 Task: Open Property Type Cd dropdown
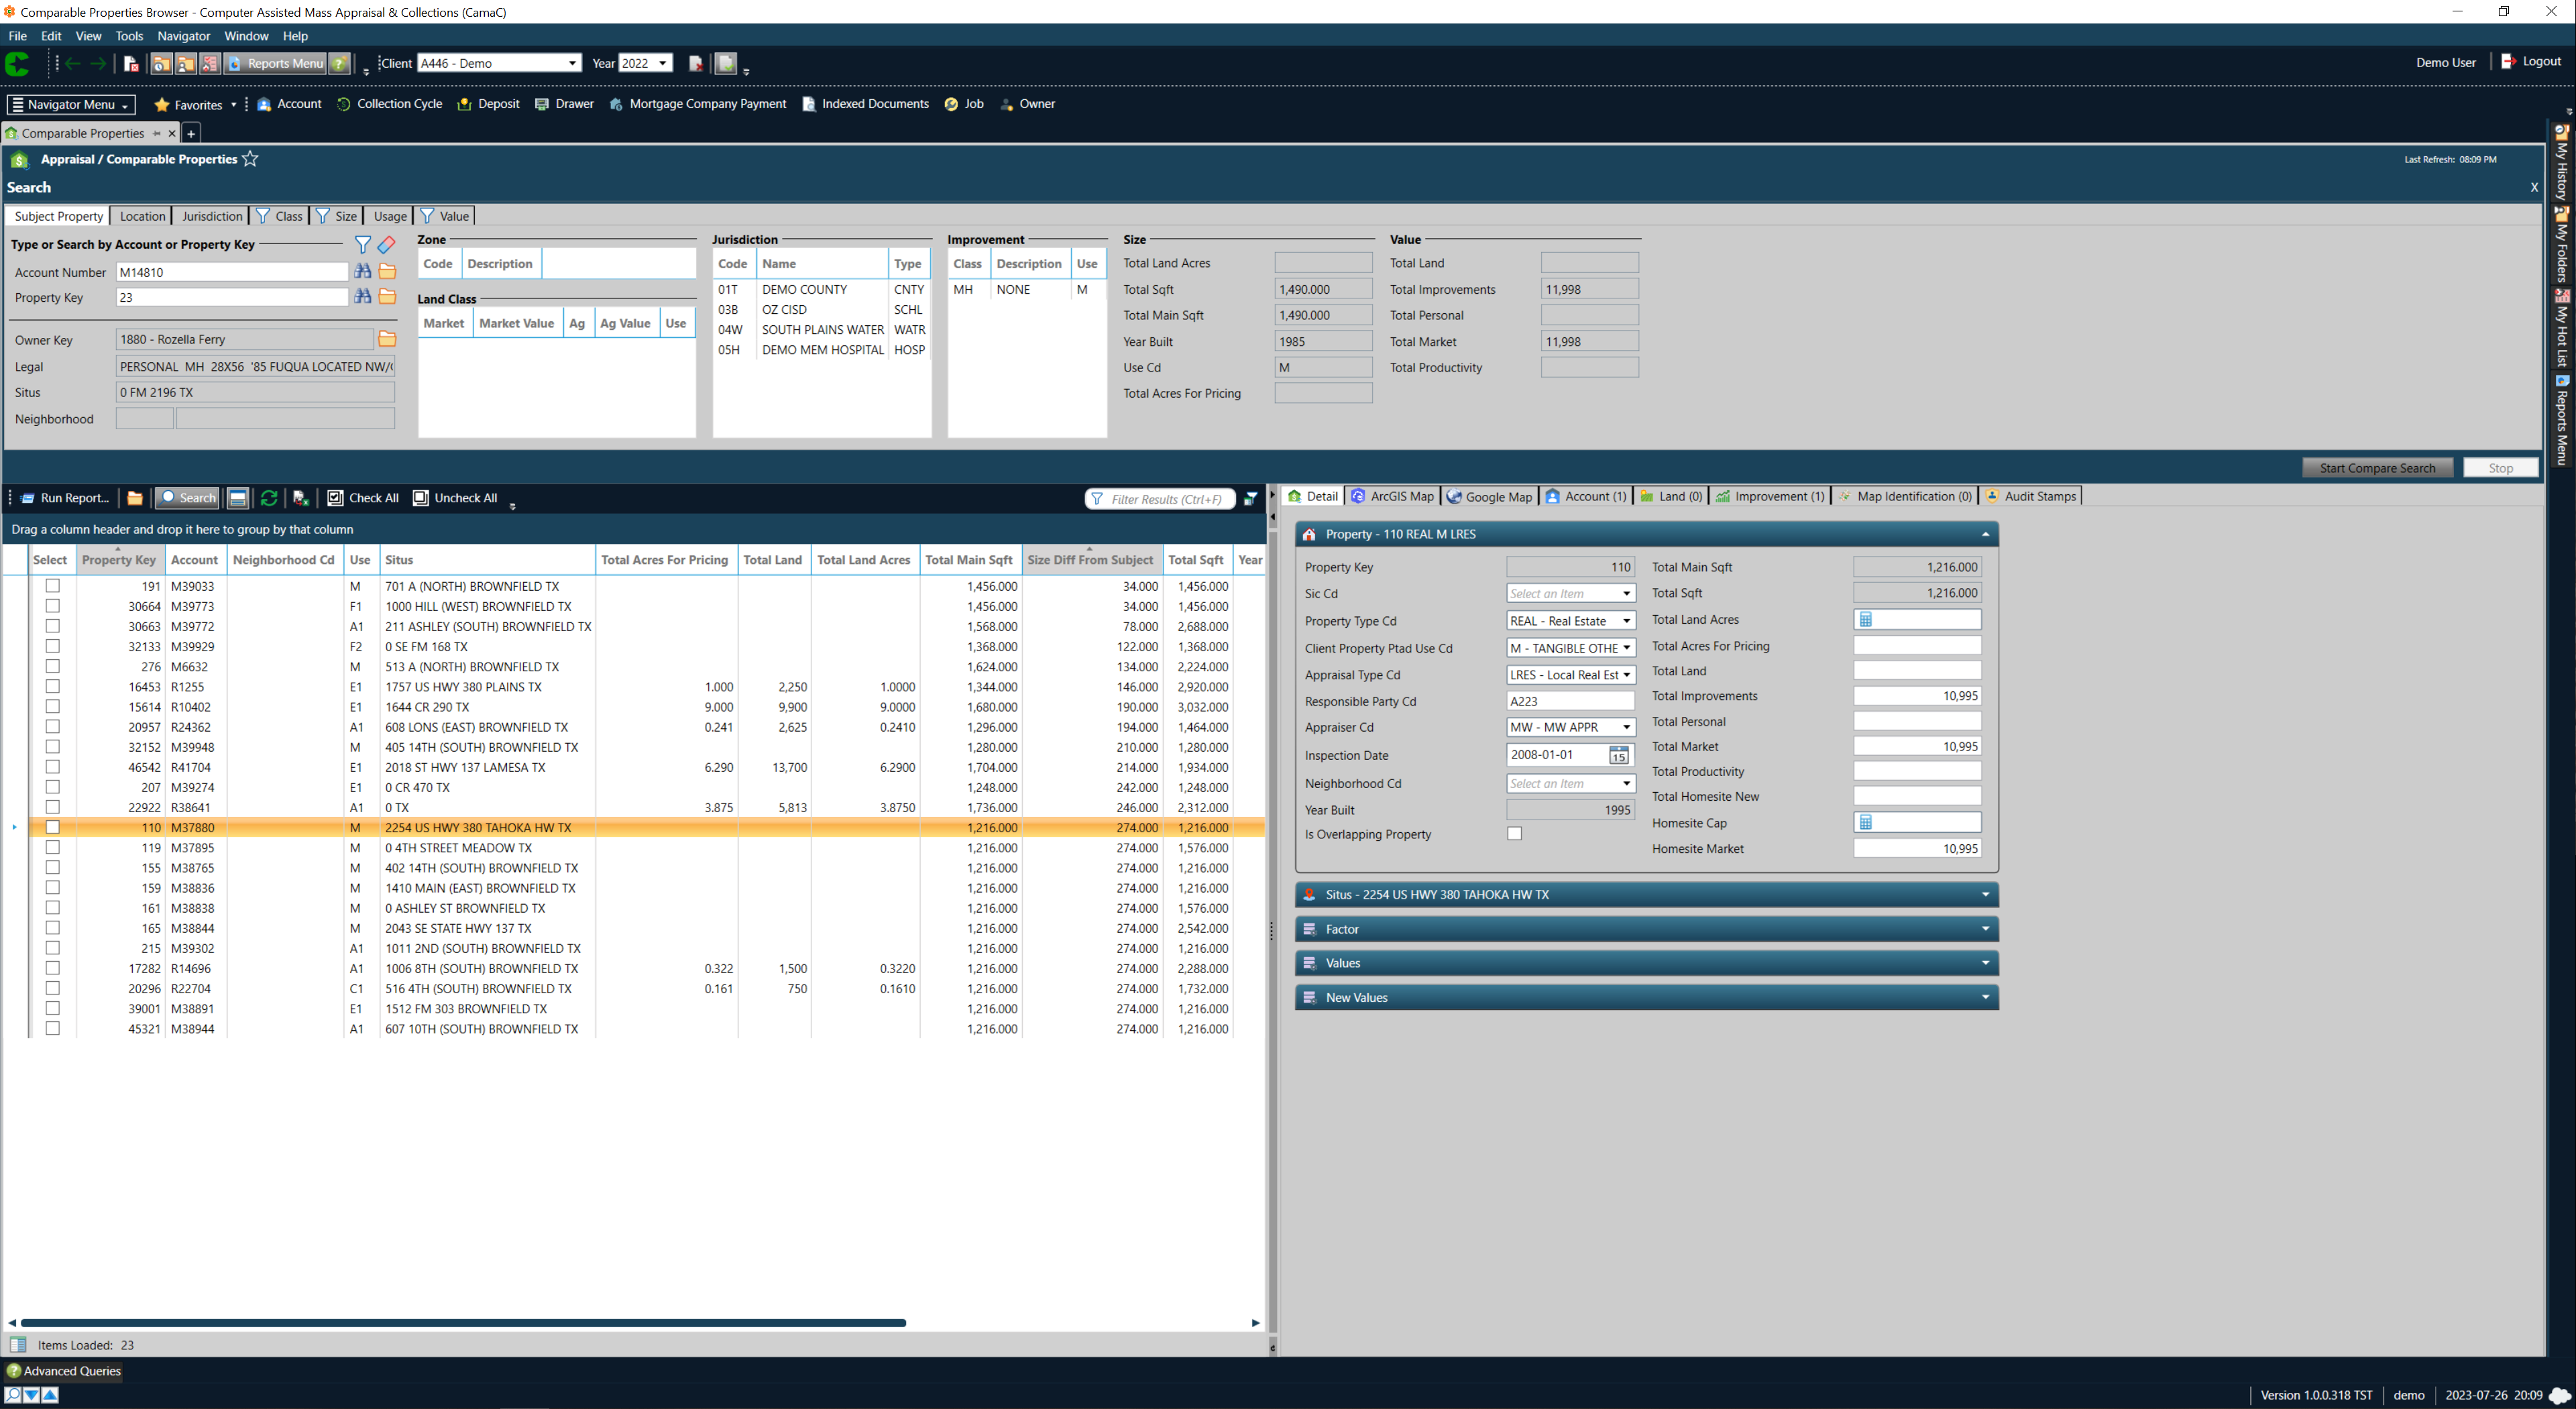click(x=1570, y=621)
